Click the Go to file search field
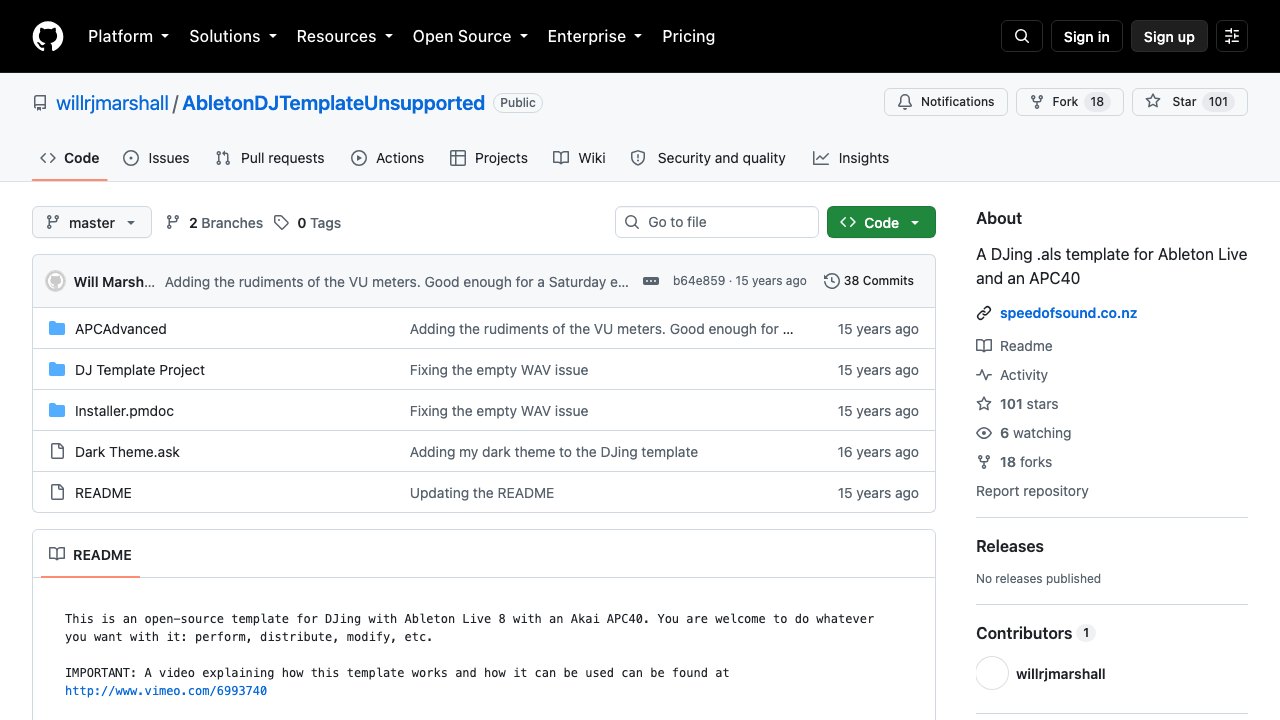This screenshot has width=1280, height=720. pyautogui.click(x=717, y=222)
